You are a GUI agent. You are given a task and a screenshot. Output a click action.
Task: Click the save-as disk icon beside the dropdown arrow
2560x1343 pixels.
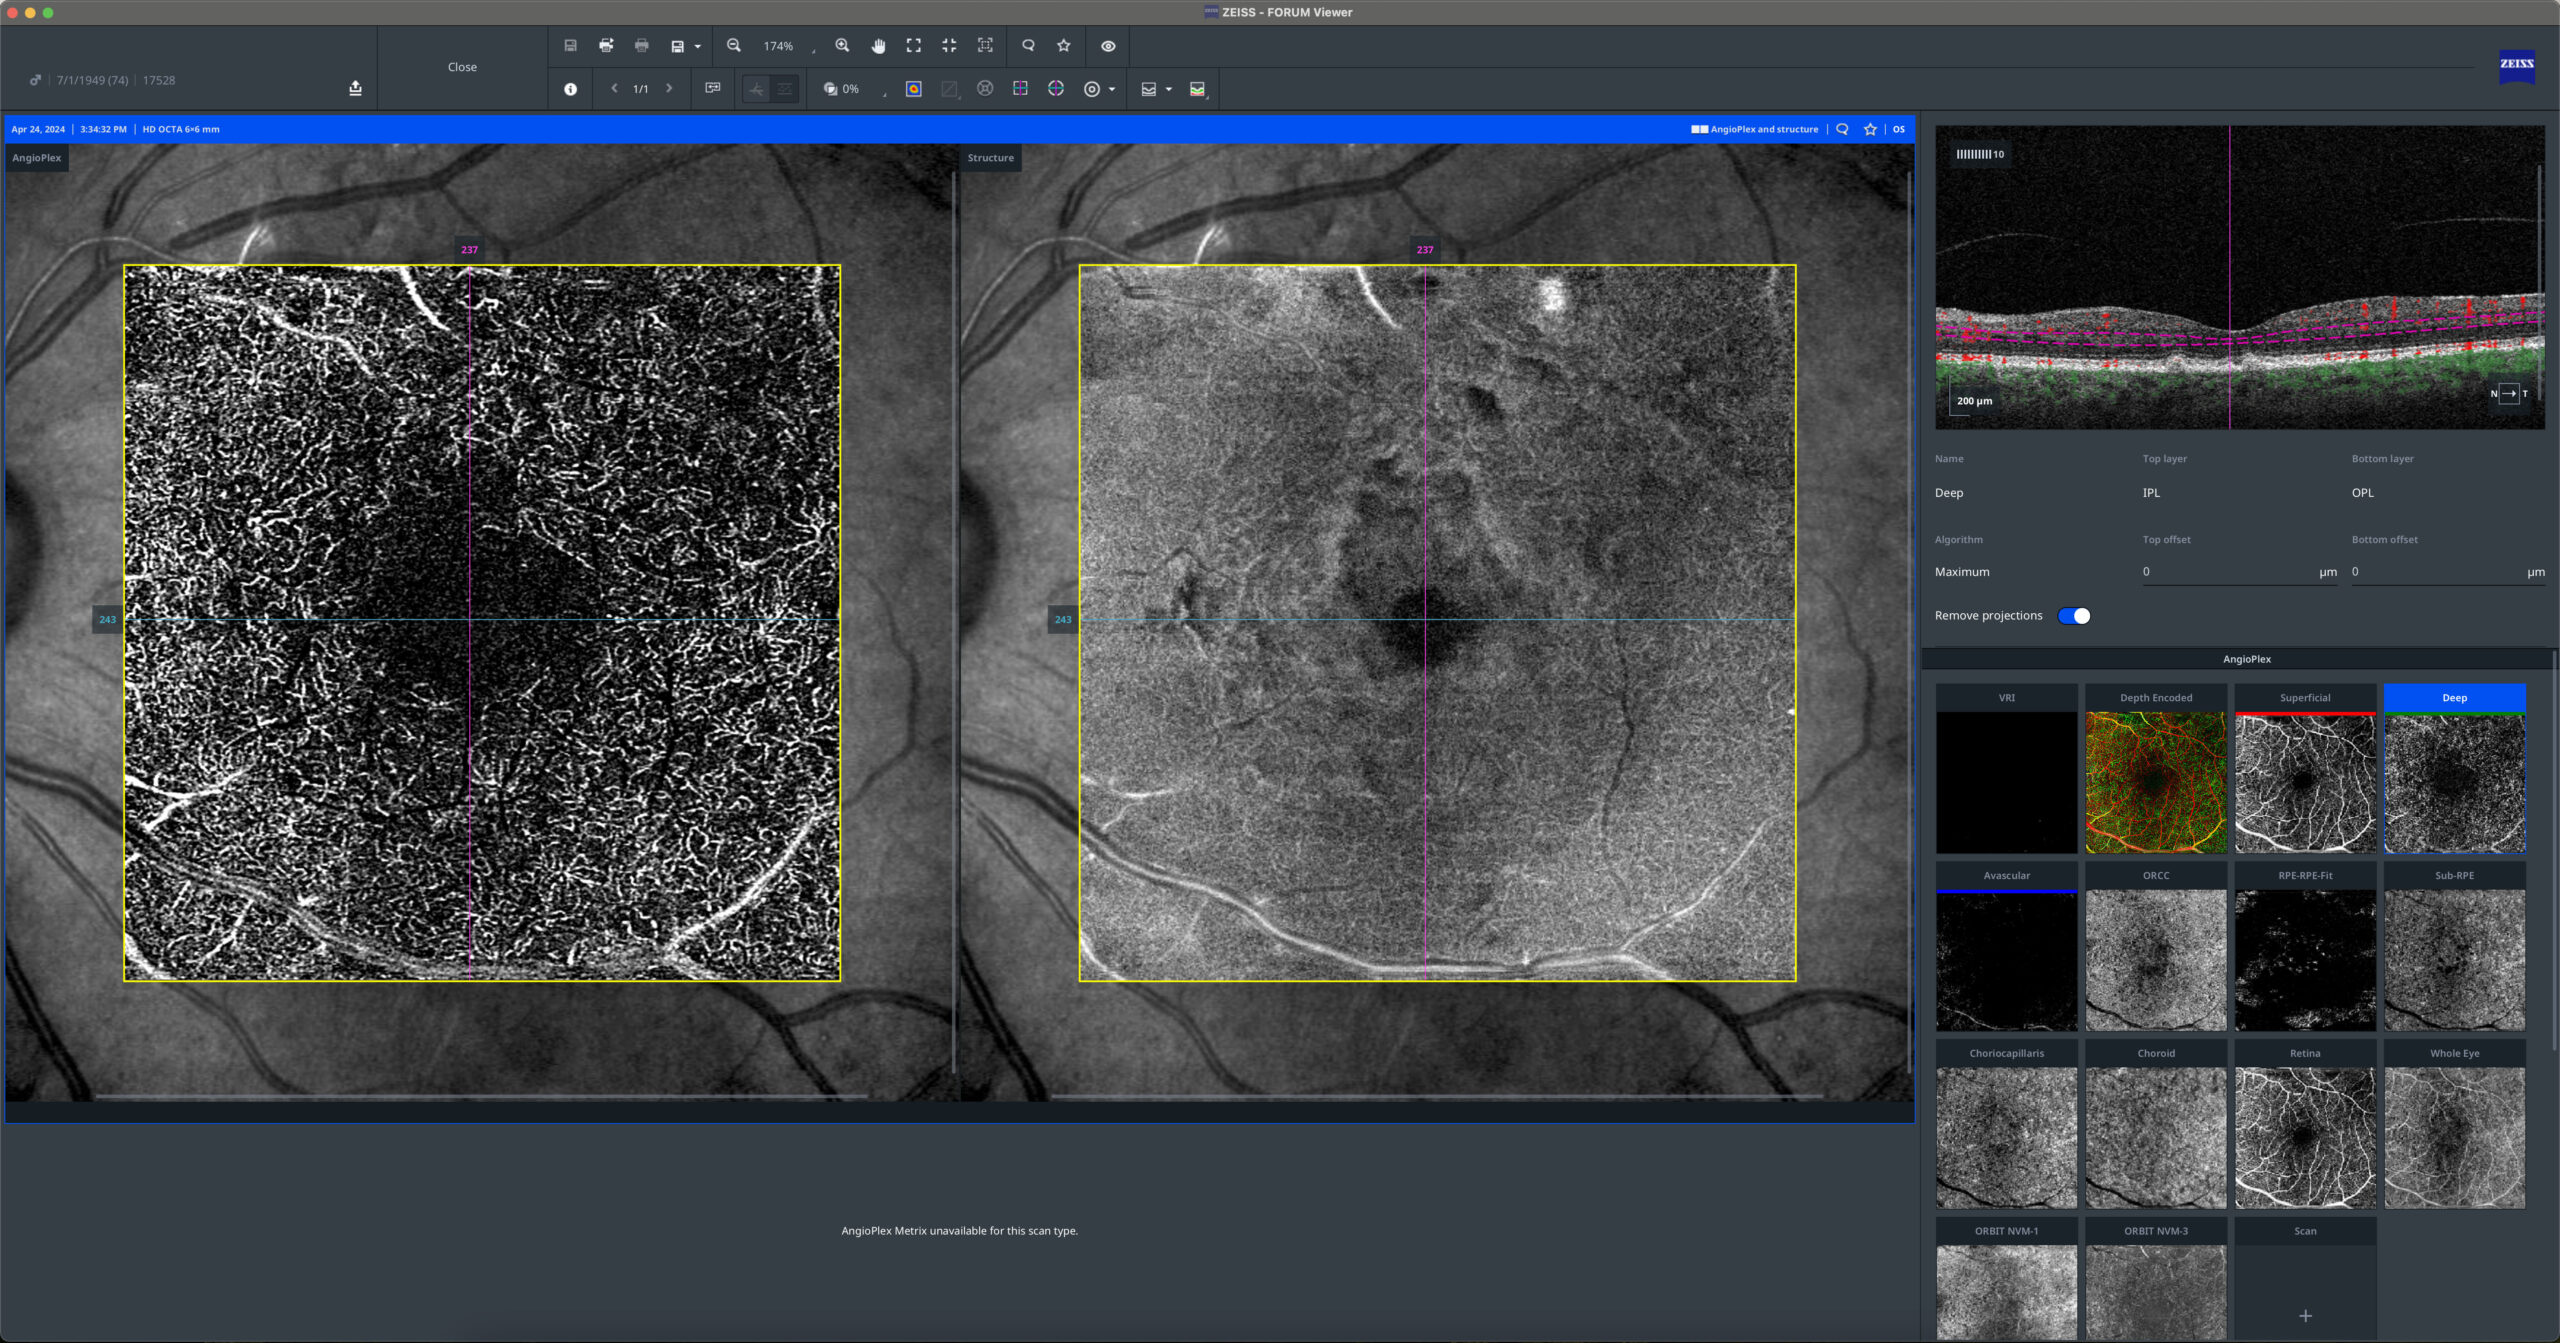(x=677, y=46)
